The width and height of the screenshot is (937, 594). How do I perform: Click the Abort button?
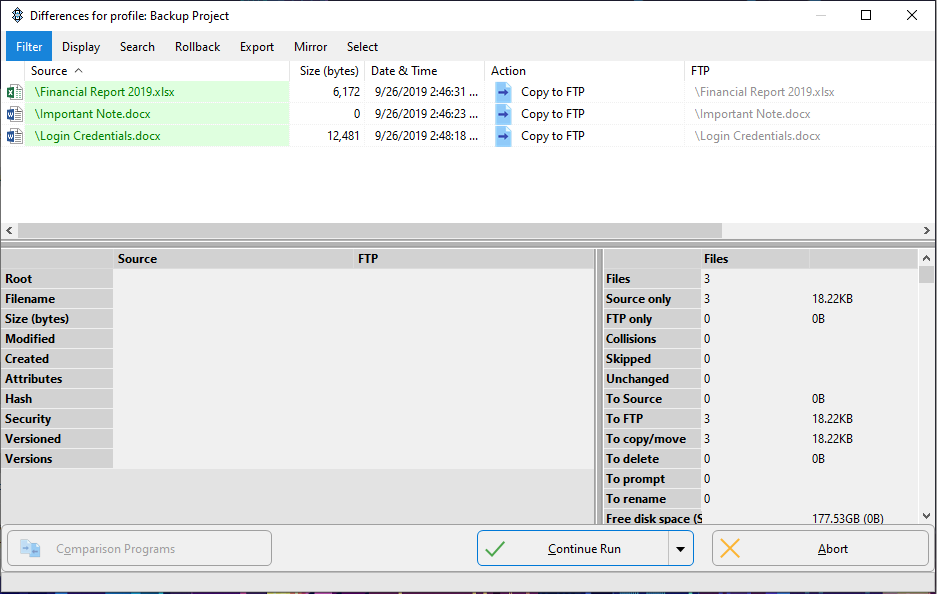click(x=820, y=549)
